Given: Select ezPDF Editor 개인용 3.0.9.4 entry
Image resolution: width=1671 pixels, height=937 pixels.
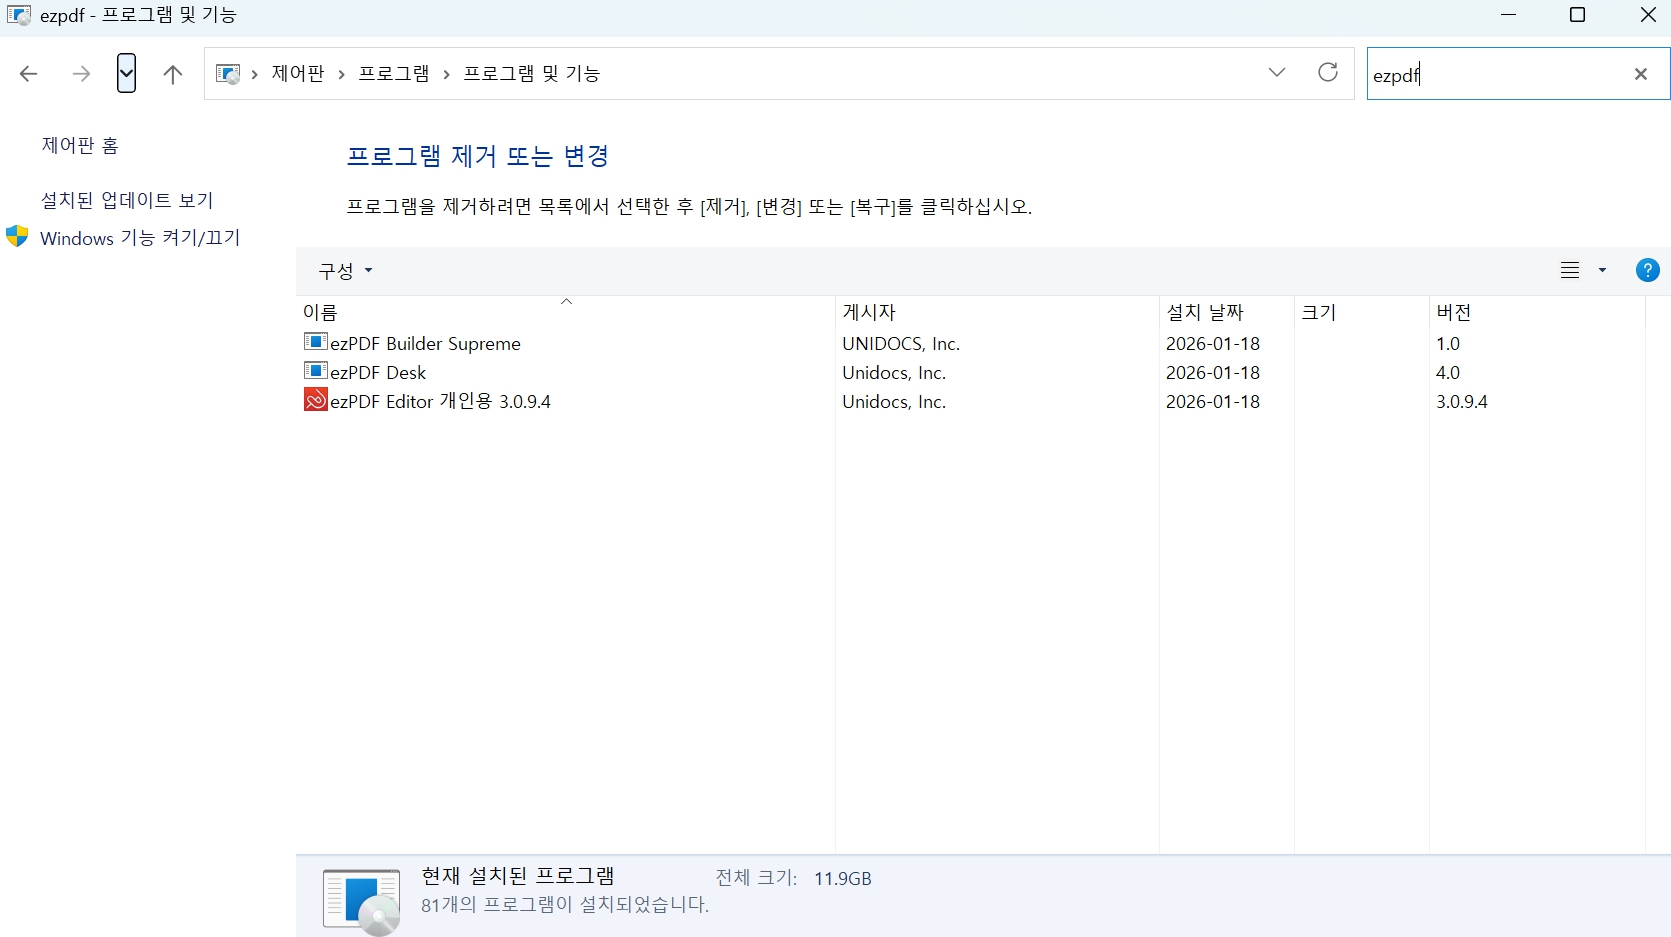Looking at the screenshot, I should coord(441,401).
